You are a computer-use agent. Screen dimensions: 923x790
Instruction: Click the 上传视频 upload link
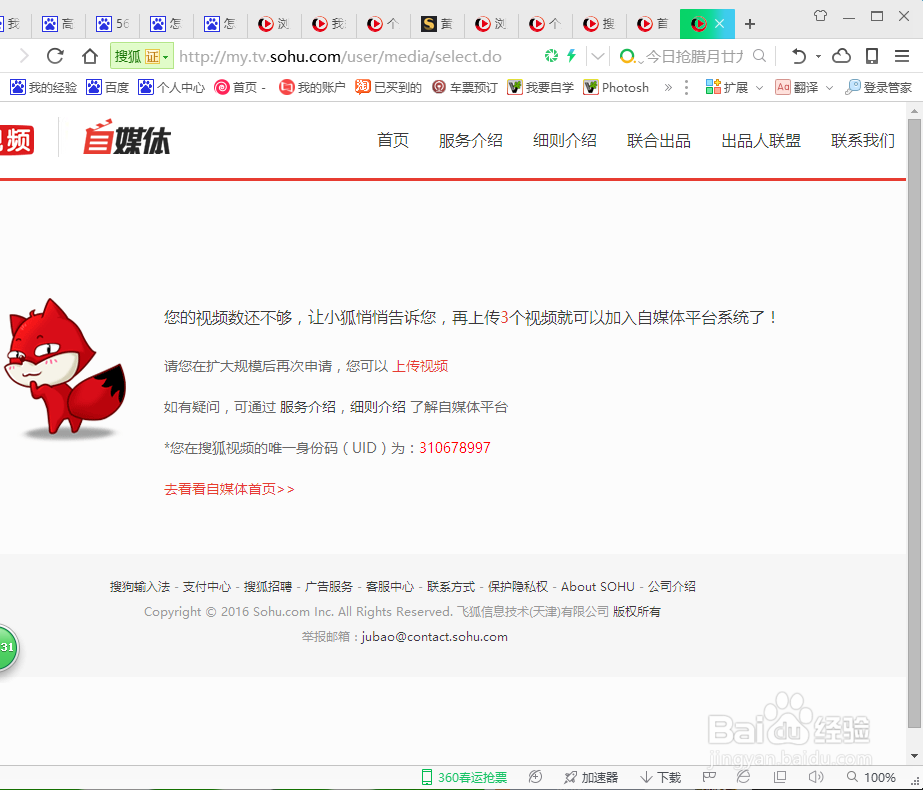click(x=420, y=366)
